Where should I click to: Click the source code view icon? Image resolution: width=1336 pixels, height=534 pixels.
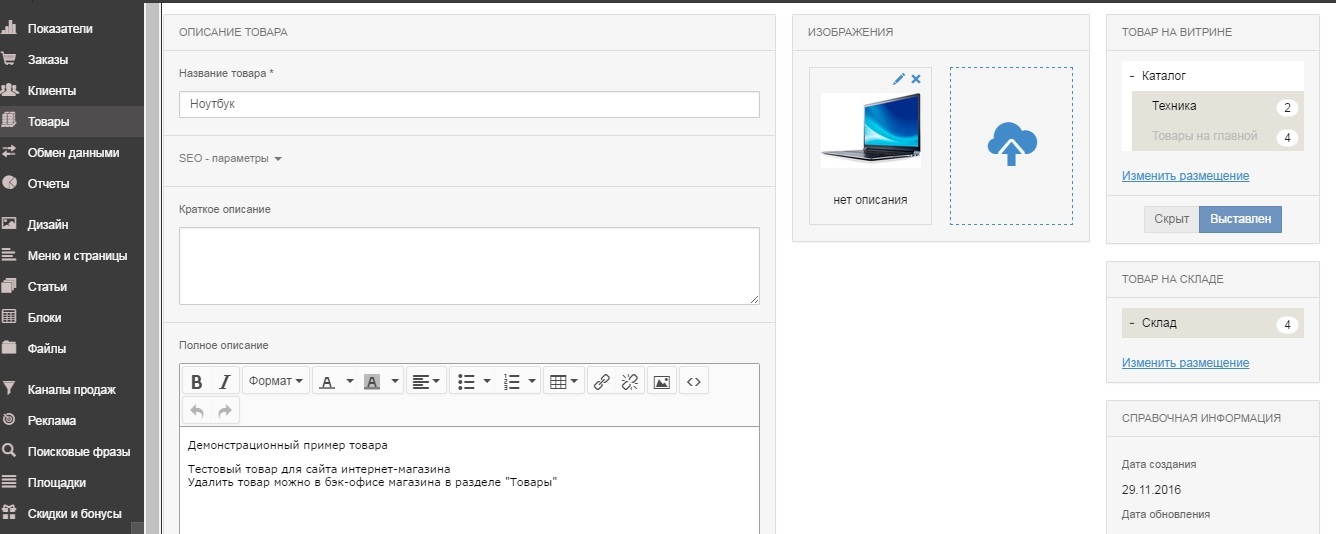(x=694, y=381)
